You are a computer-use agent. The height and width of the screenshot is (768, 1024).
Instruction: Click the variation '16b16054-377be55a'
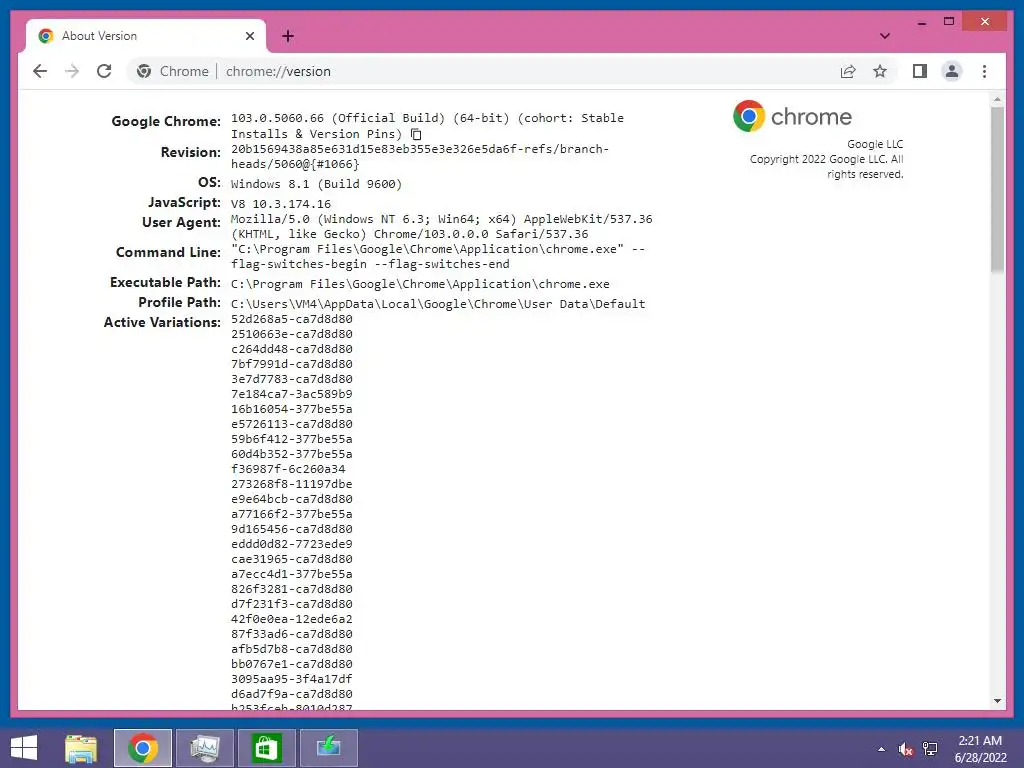coord(291,409)
